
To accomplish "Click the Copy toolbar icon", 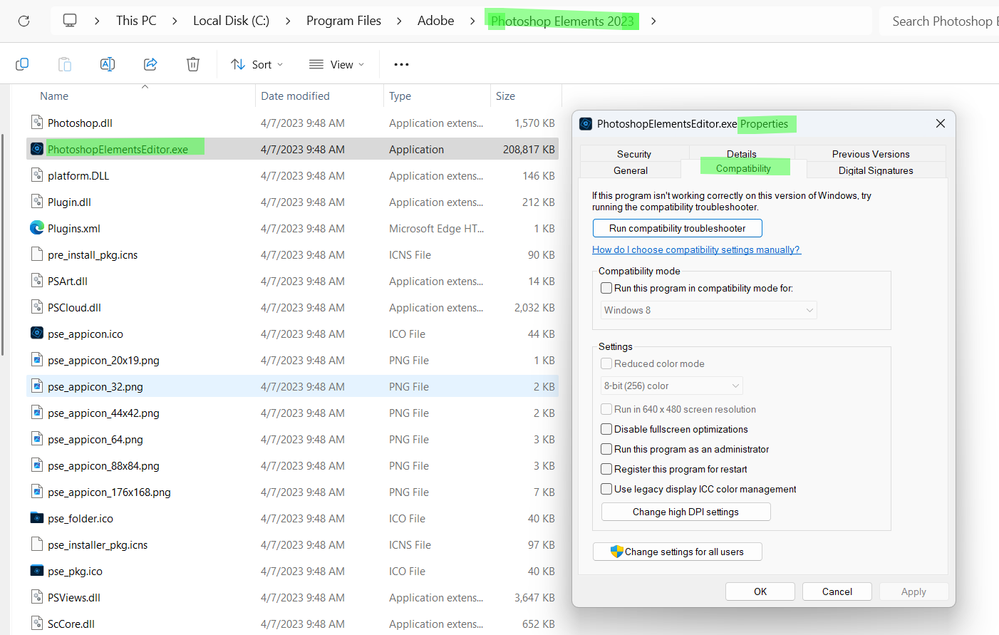I will (x=22, y=64).
